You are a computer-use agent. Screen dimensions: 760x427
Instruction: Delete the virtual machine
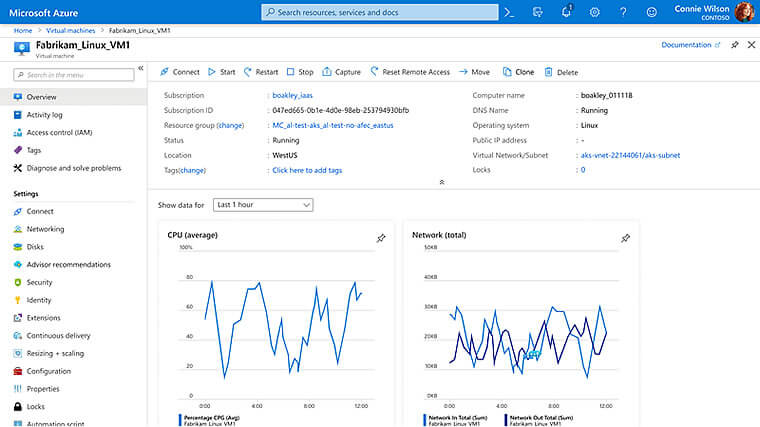pyautogui.click(x=561, y=72)
